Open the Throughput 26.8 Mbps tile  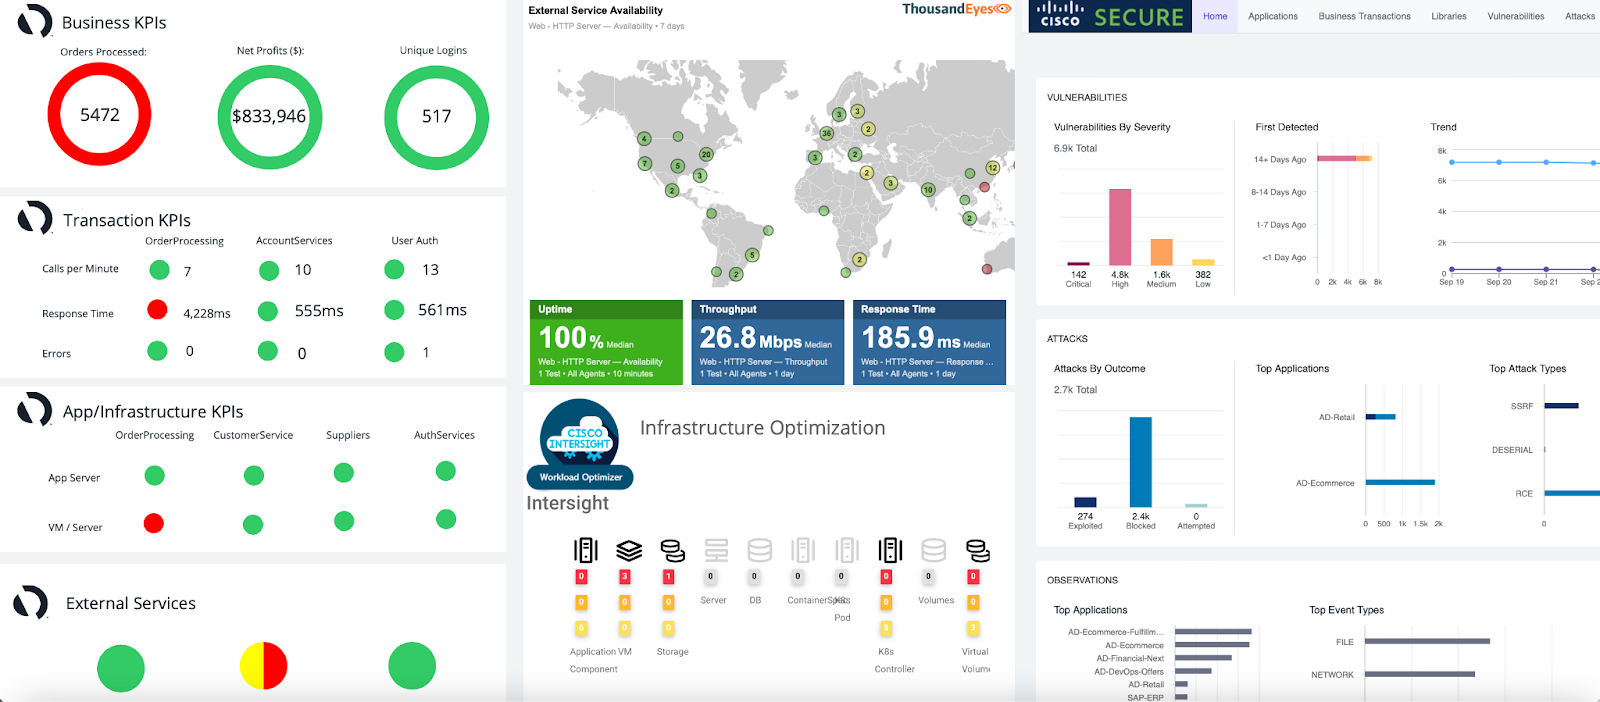coord(768,341)
